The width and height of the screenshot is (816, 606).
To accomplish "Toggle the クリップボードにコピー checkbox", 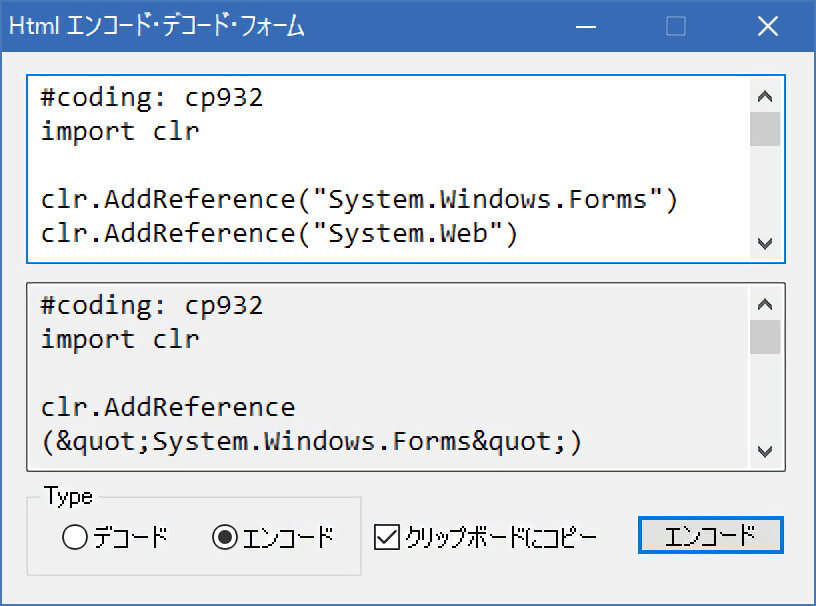I will [386, 538].
